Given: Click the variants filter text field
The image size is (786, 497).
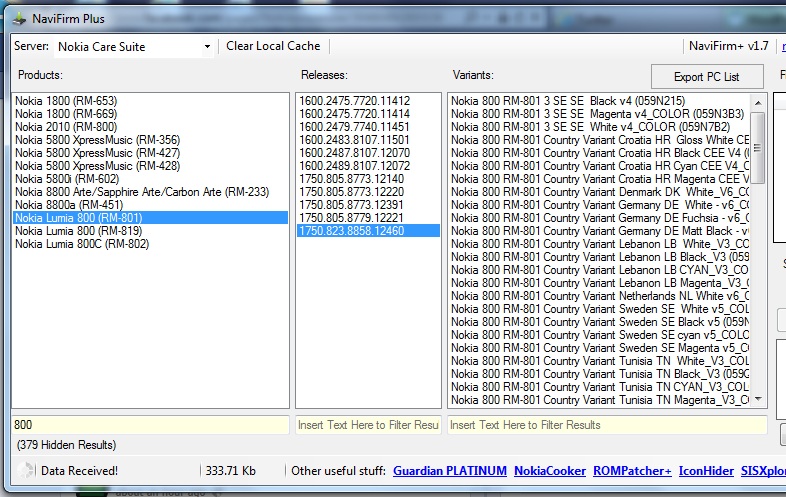Looking at the screenshot, I should tap(608, 425).
